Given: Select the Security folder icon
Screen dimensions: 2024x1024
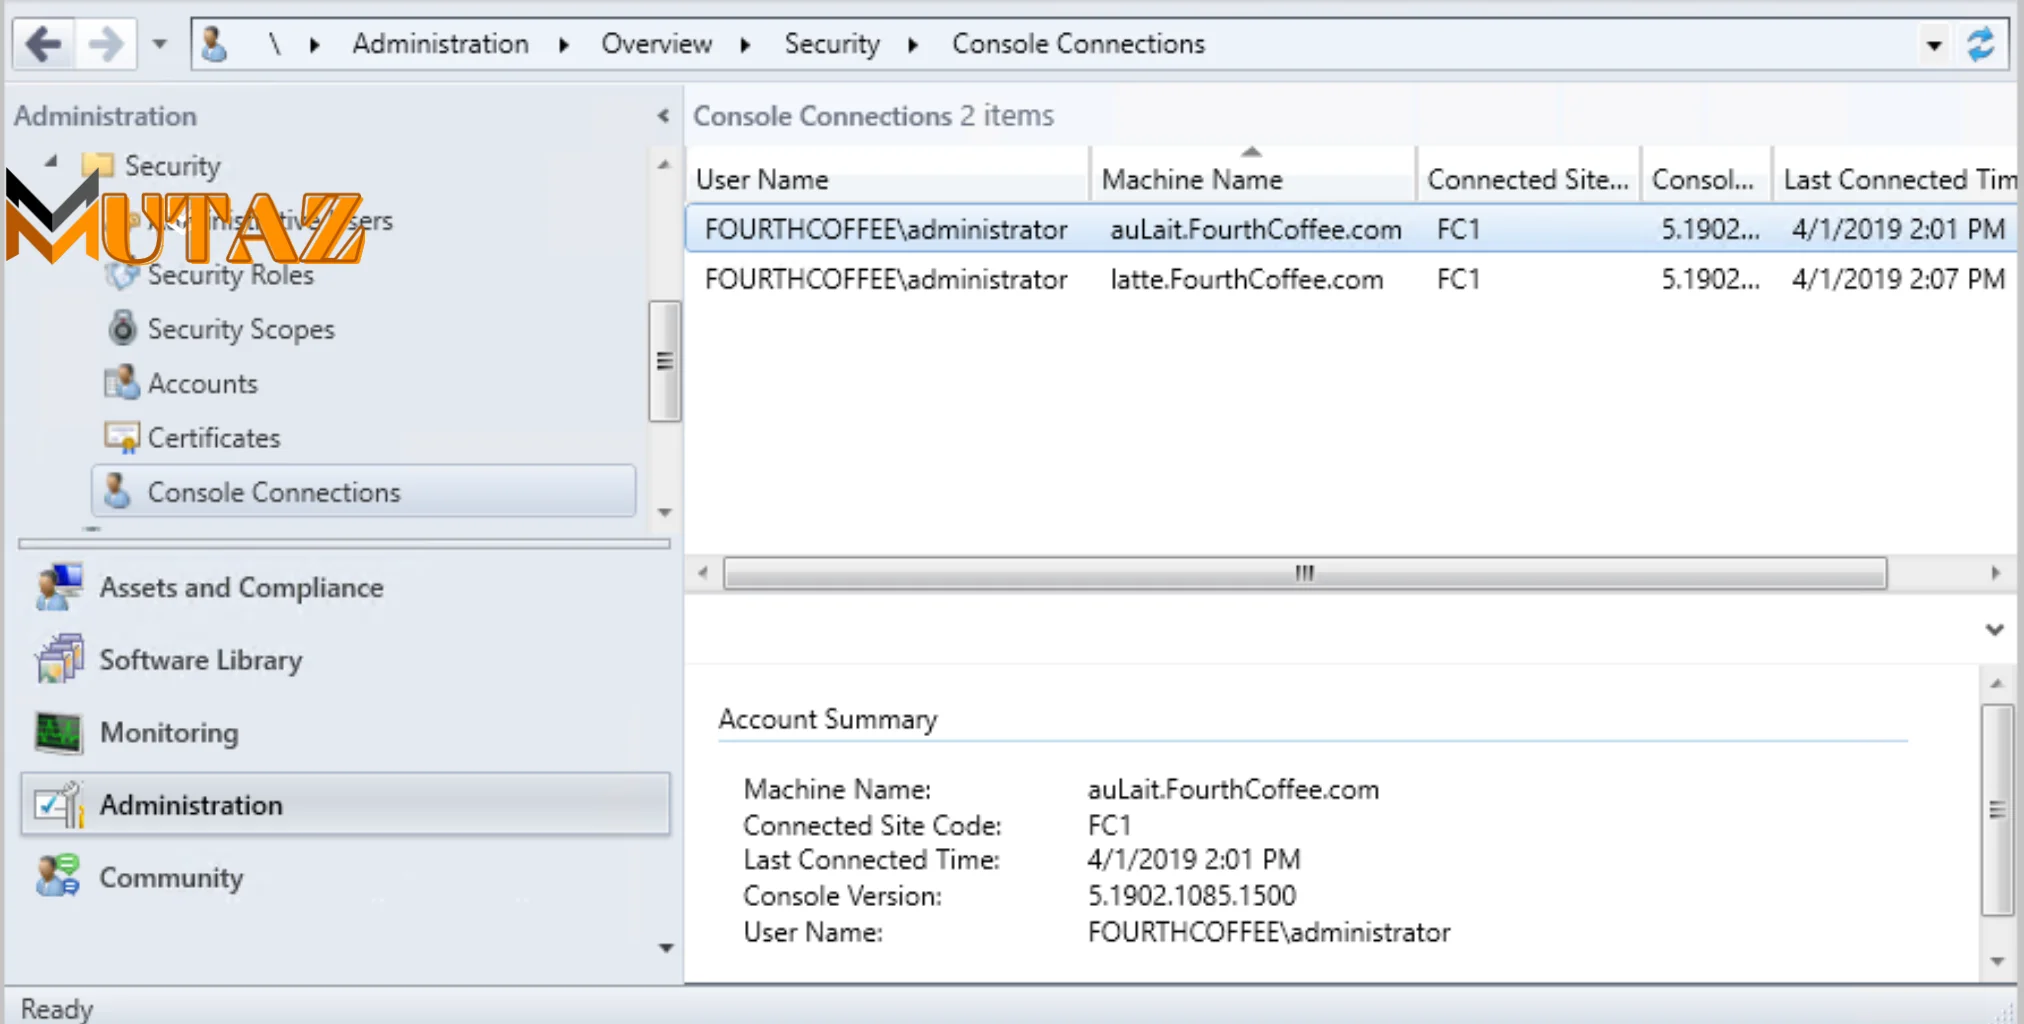Looking at the screenshot, I should (98, 164).
